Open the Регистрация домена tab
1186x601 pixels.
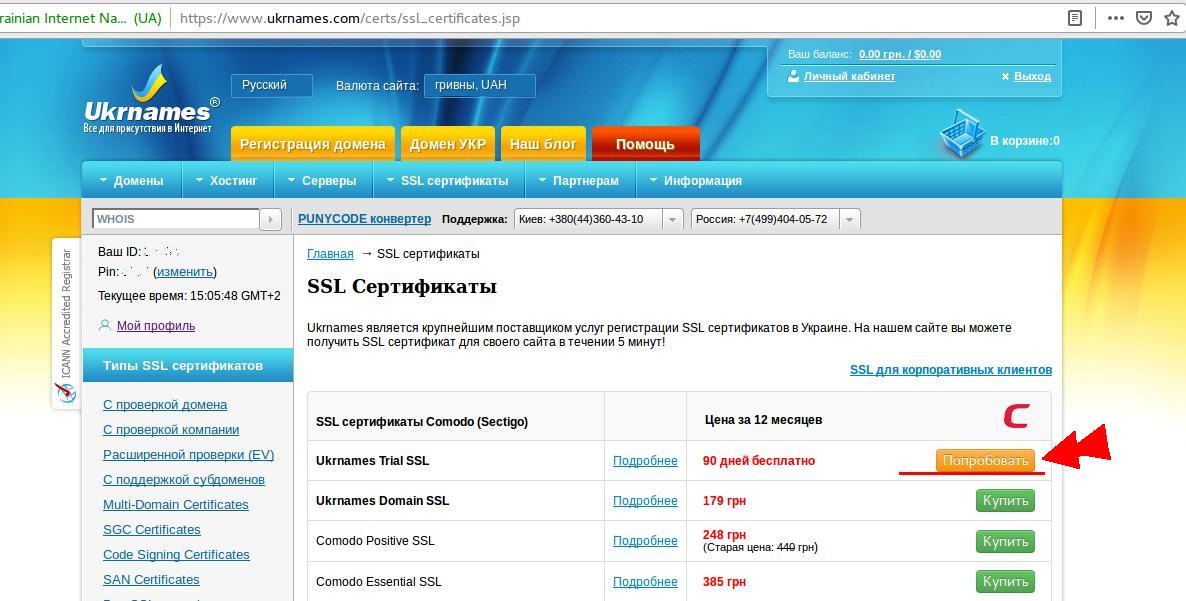tap(312, 144)
